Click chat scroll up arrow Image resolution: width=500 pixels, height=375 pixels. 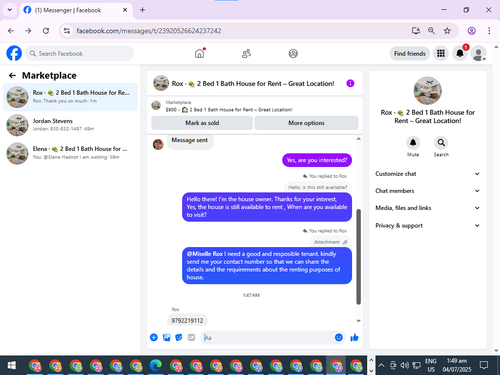point(359,139)
